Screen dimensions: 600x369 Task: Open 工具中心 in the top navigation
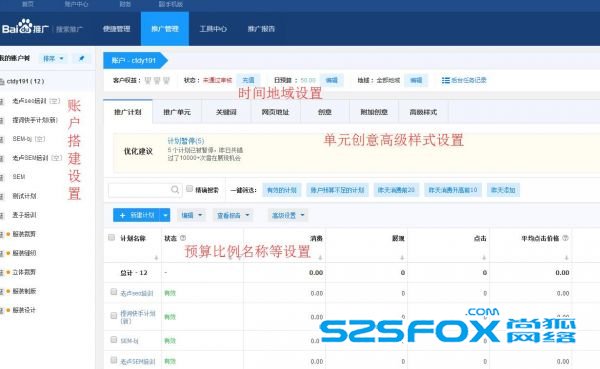point(213,29)
